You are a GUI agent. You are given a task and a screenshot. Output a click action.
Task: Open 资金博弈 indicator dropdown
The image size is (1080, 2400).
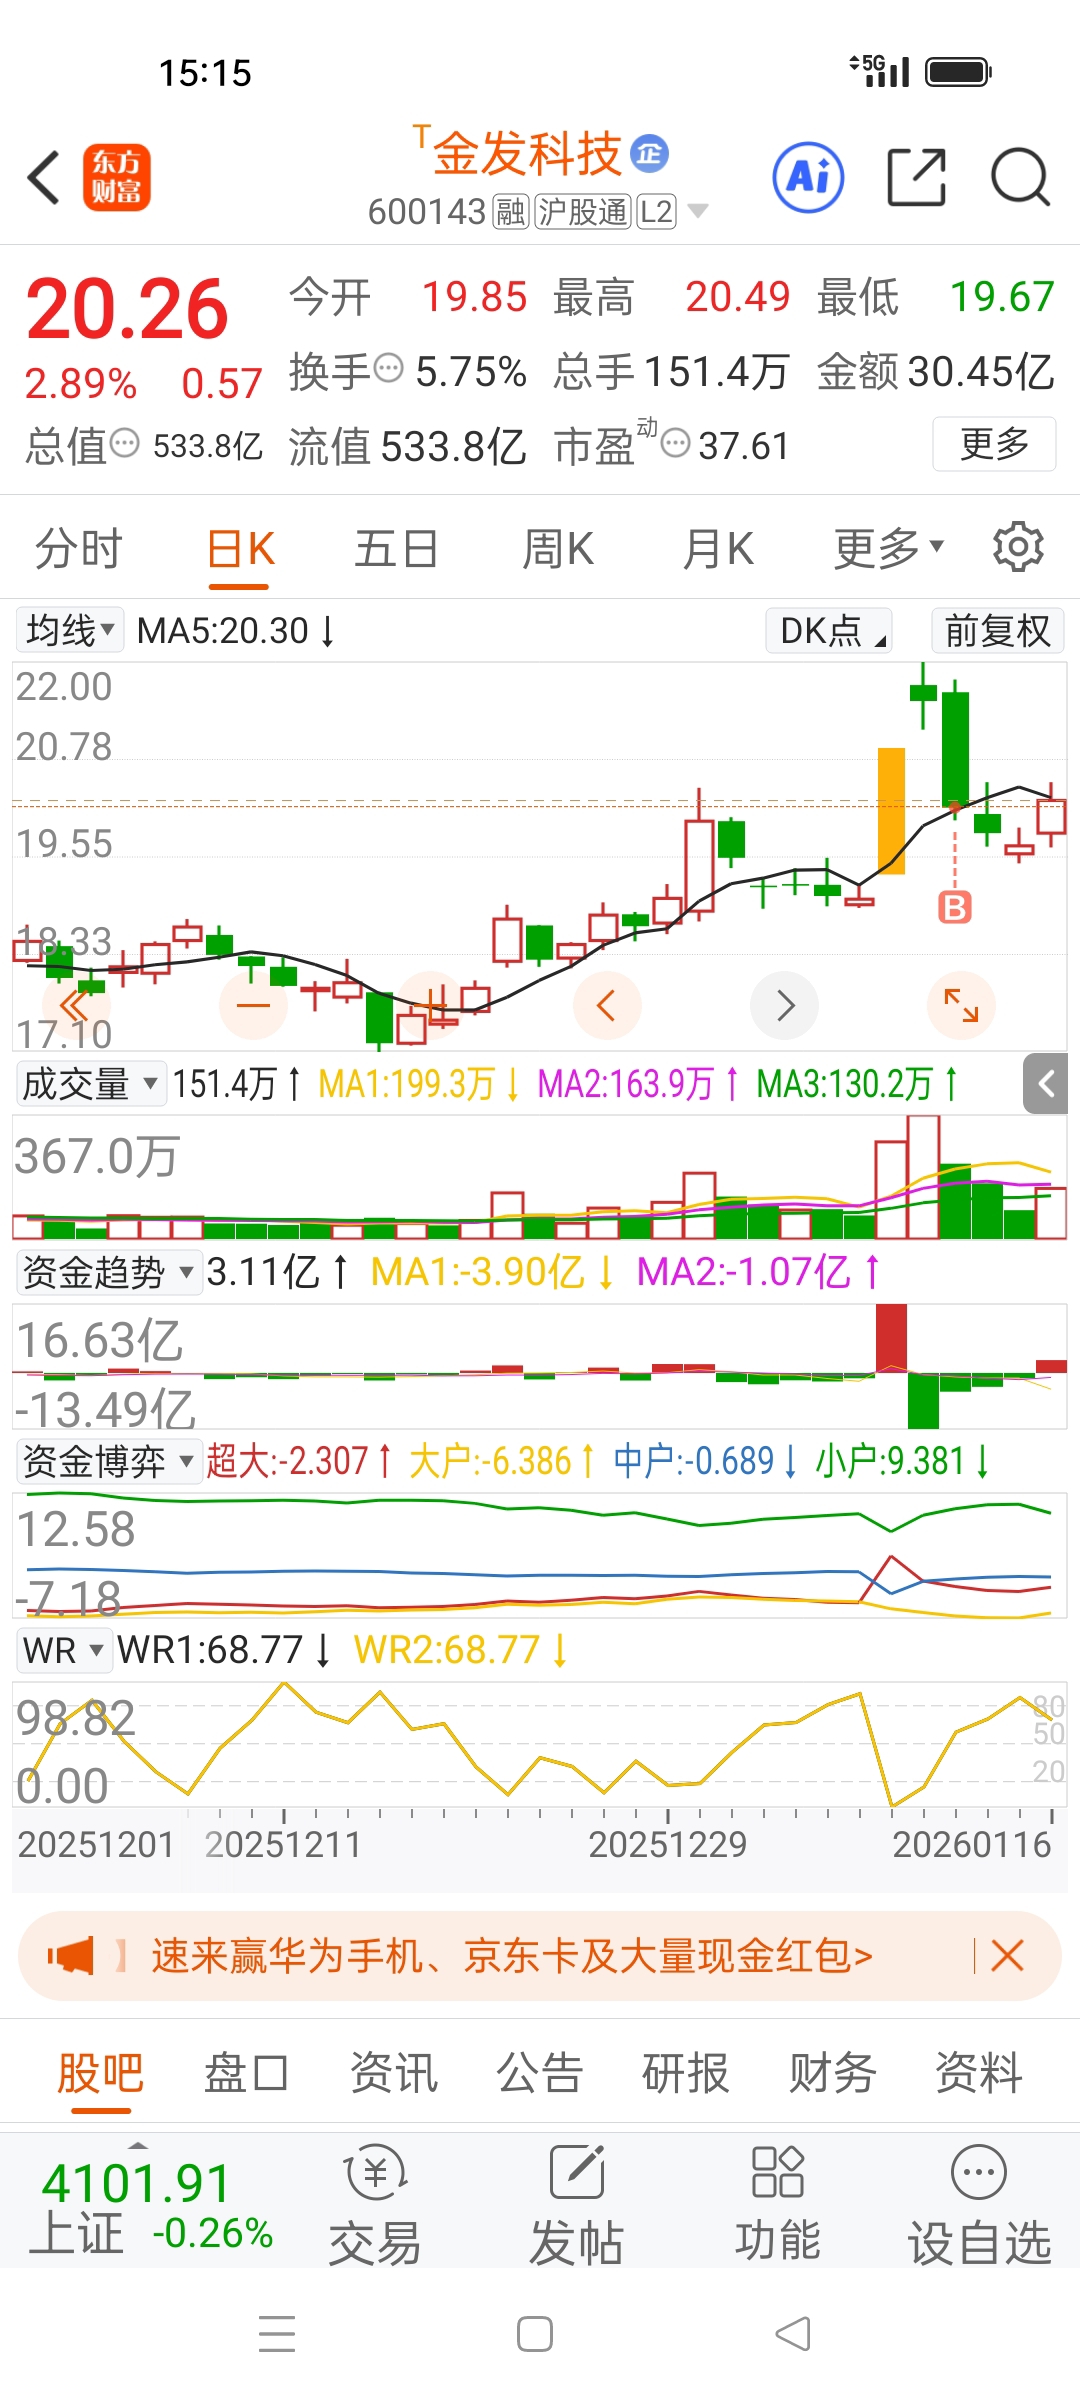click(x=108, y=1461)
